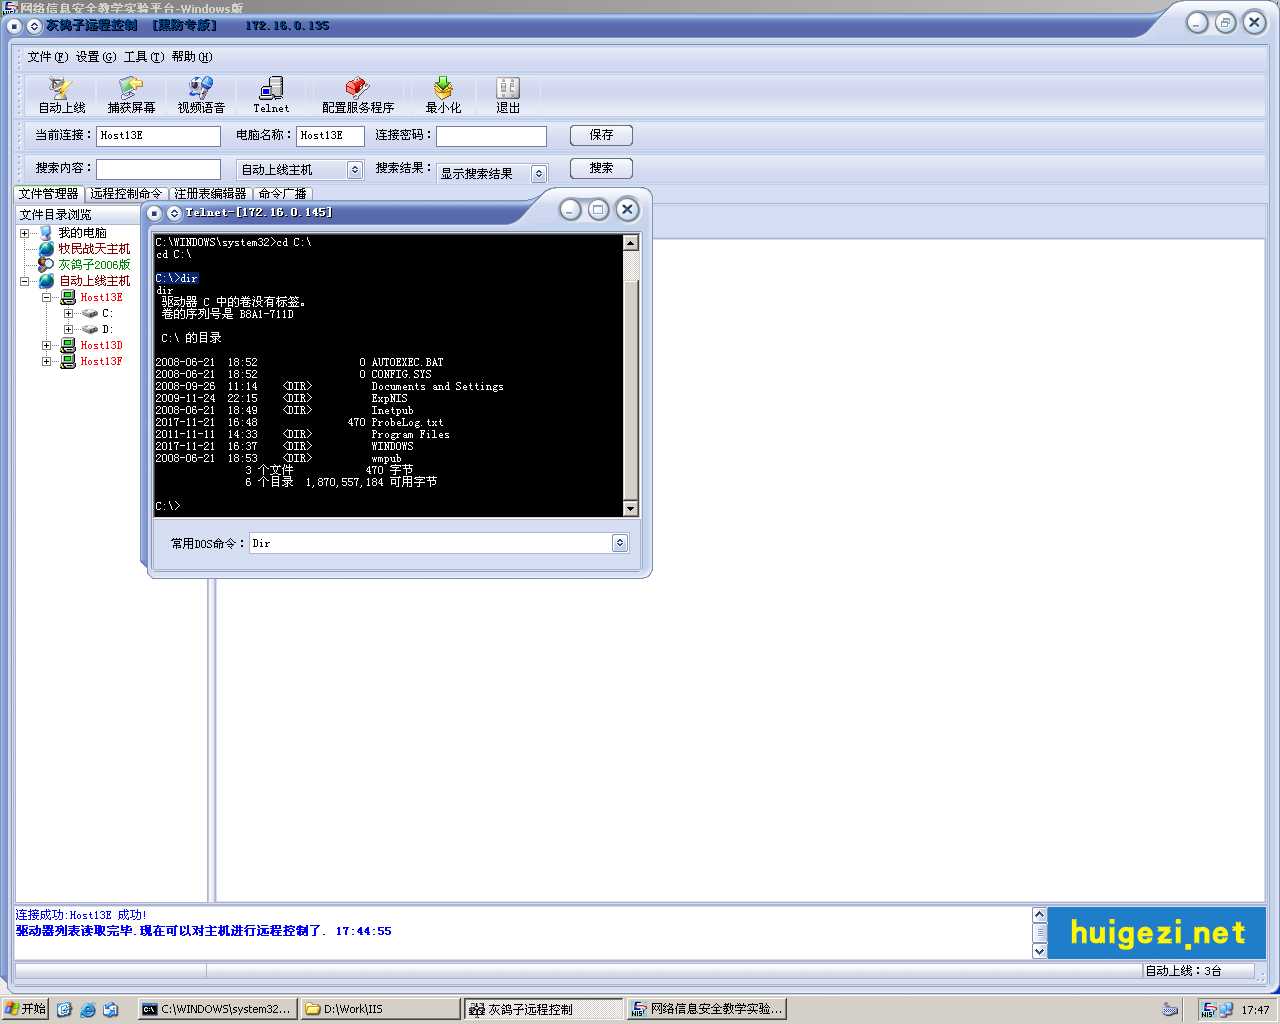This screenshot has height=1024, width=1280.
Task: Select 牧民战天主机 tree node
Action: click(x=94, y=249)
